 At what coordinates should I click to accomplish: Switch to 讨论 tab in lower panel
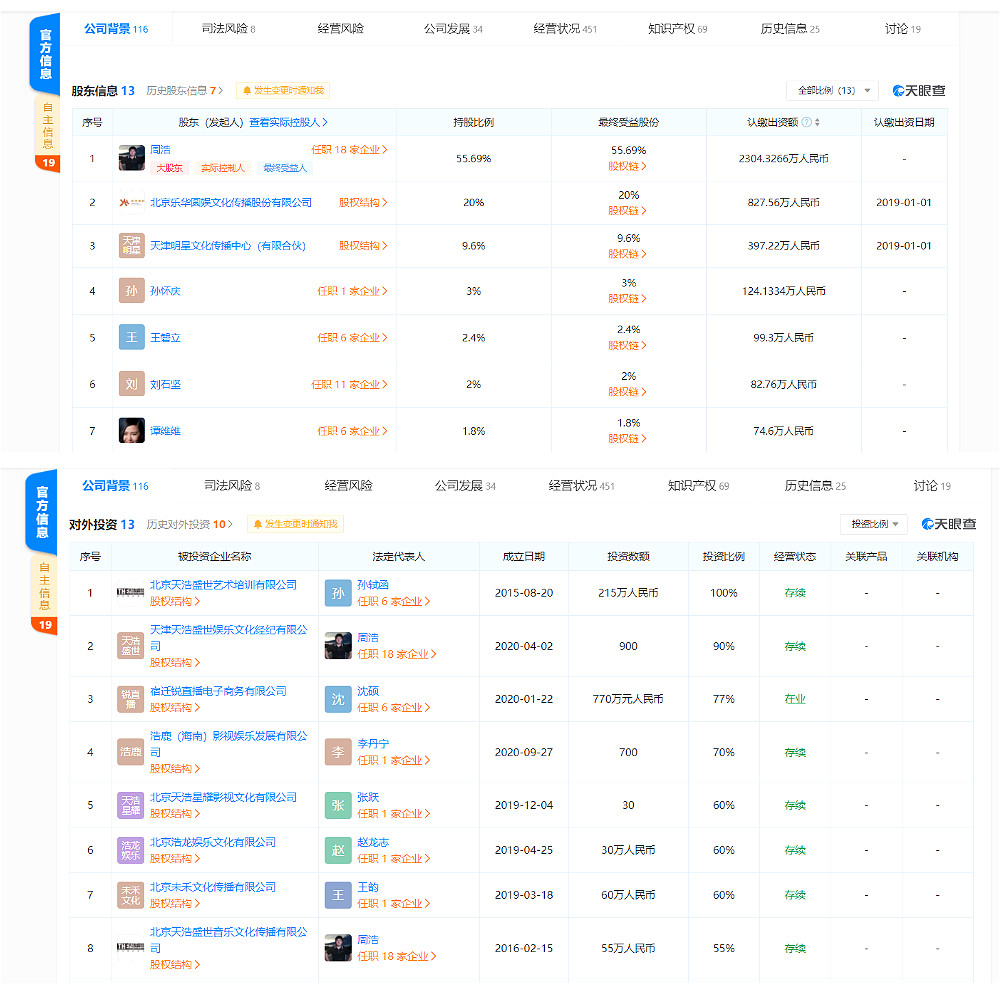pos(932,486)
